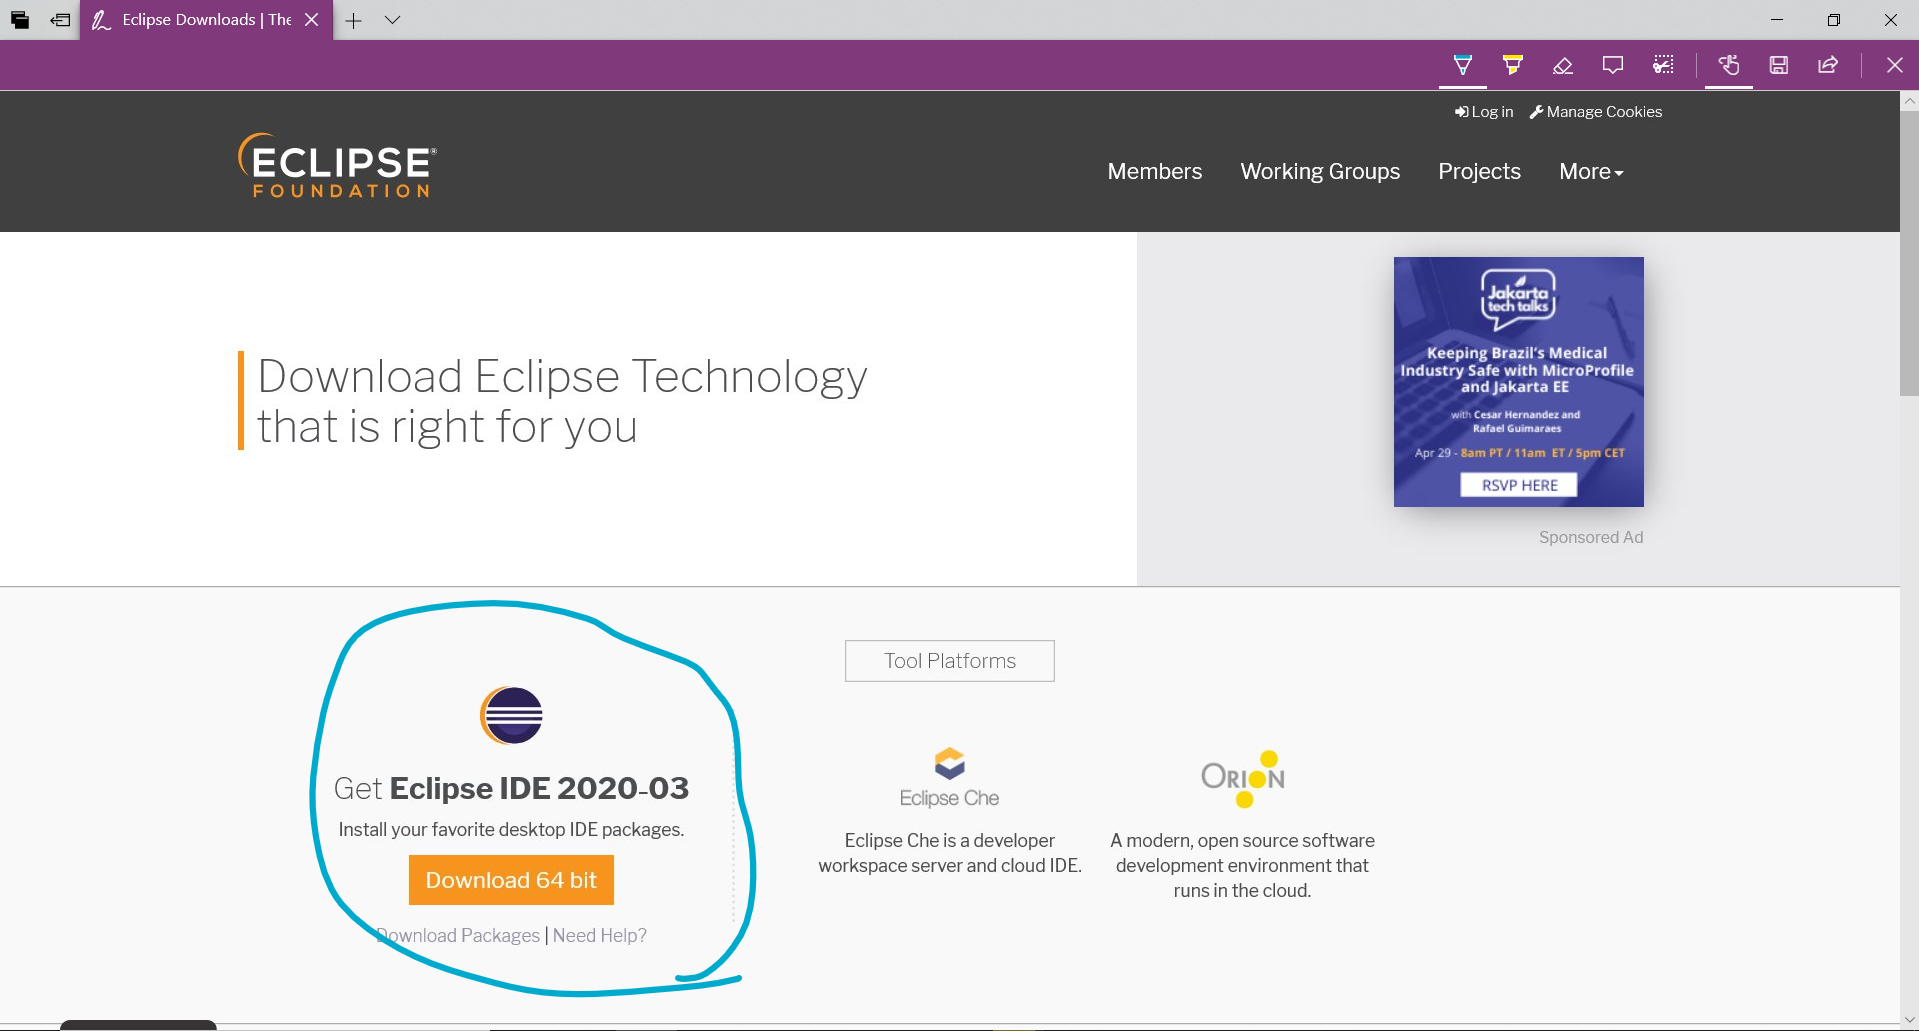Toggle touch writing mode

click(x=1729, y=66)
